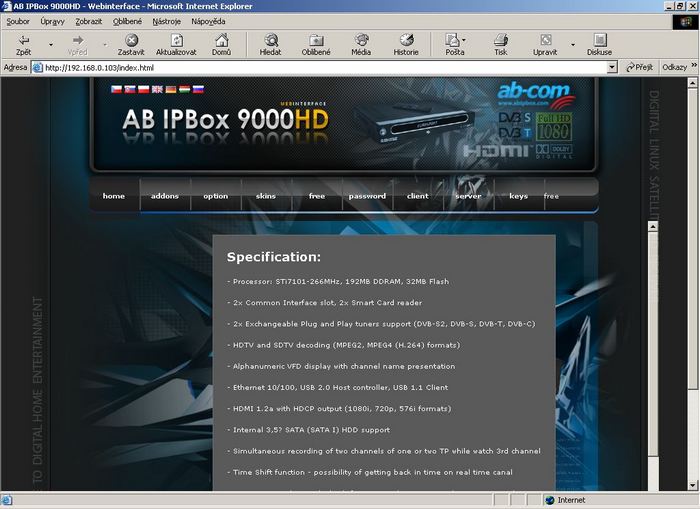Open the Pošta mail button
Image resolution: width=700 pixels, height=509 pixels.
455,45
